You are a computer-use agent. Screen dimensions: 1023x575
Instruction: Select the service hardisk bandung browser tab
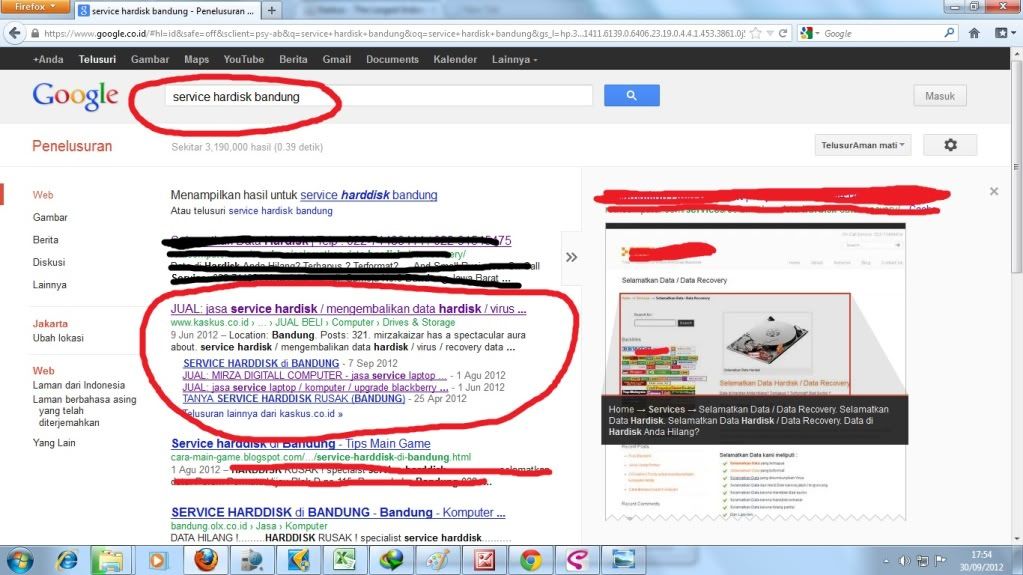168,11
